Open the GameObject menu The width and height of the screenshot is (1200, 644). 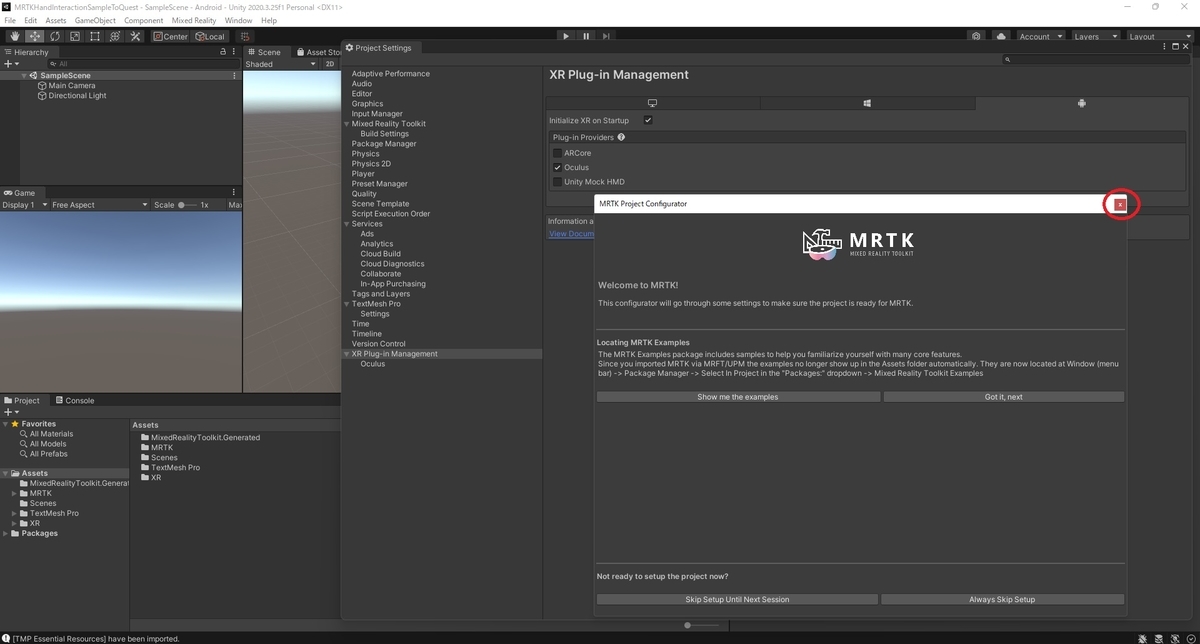94,19
